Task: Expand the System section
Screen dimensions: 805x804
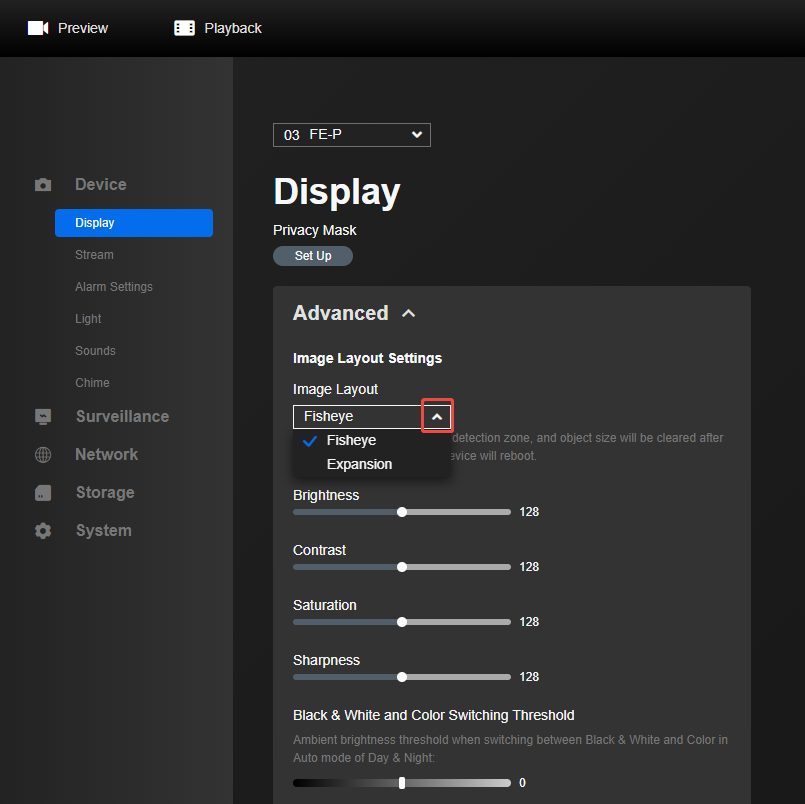Action: (104, 530)
